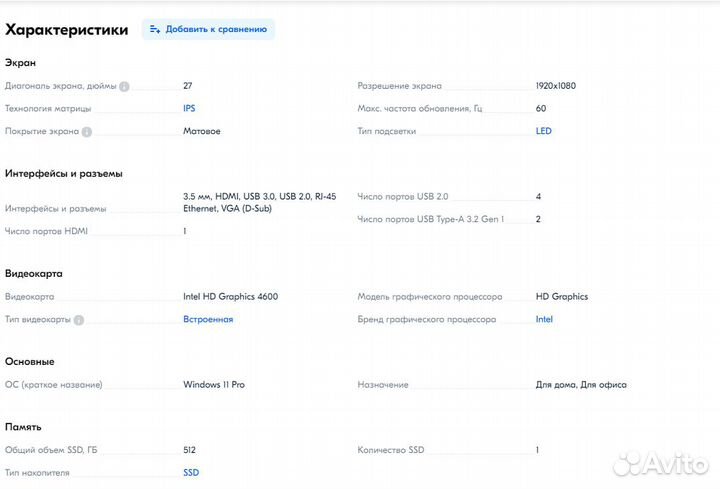Viewport: 720px width, 489px height.
Task: Click the Intel graphics brand link
Action: click(544, 319)
